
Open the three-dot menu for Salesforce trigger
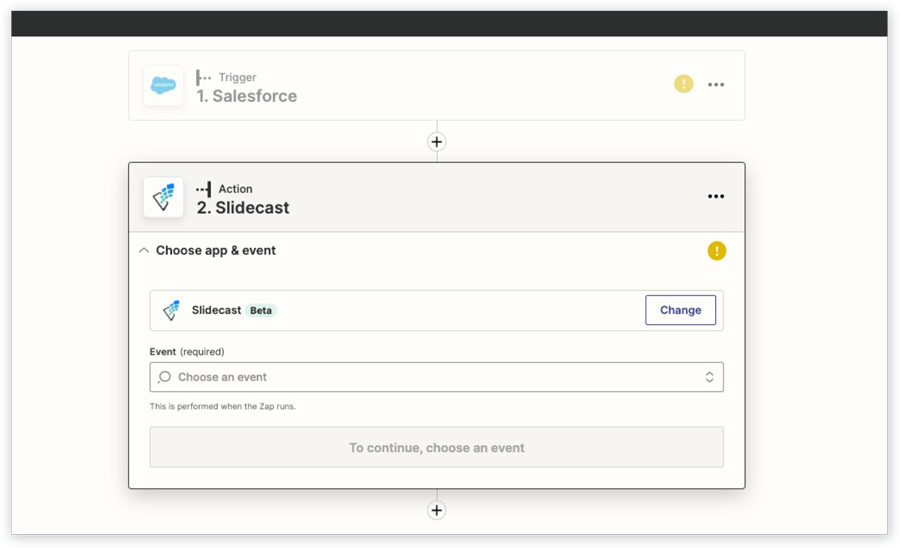point(716,84)
